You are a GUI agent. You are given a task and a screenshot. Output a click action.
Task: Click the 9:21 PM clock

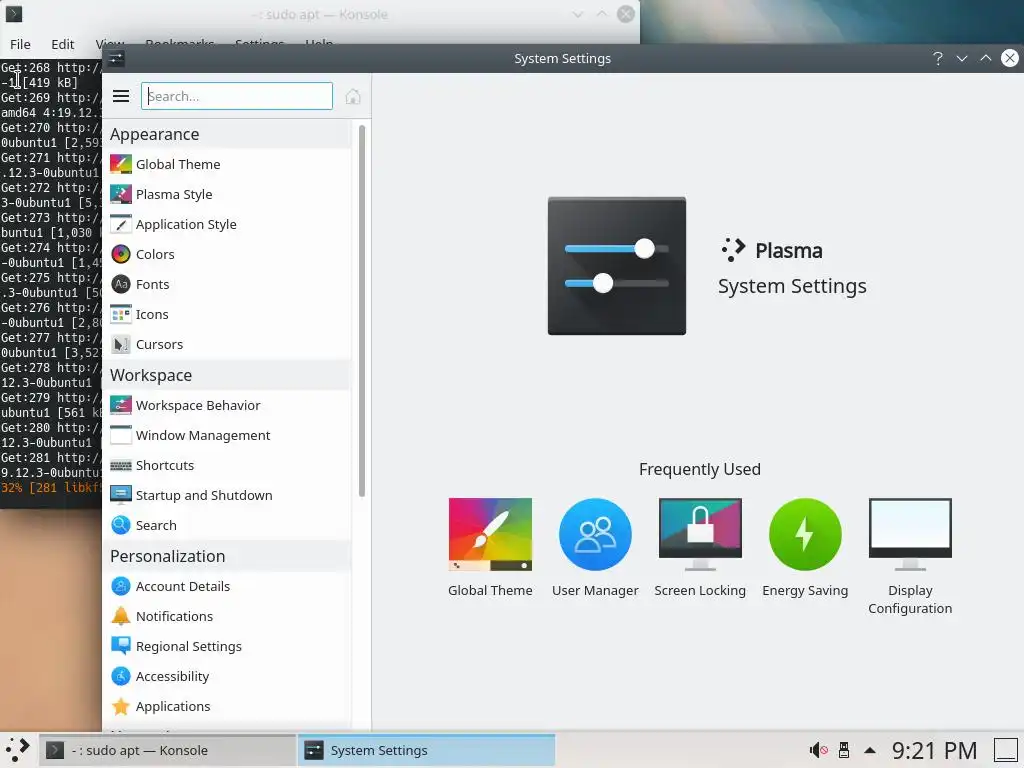935,750
